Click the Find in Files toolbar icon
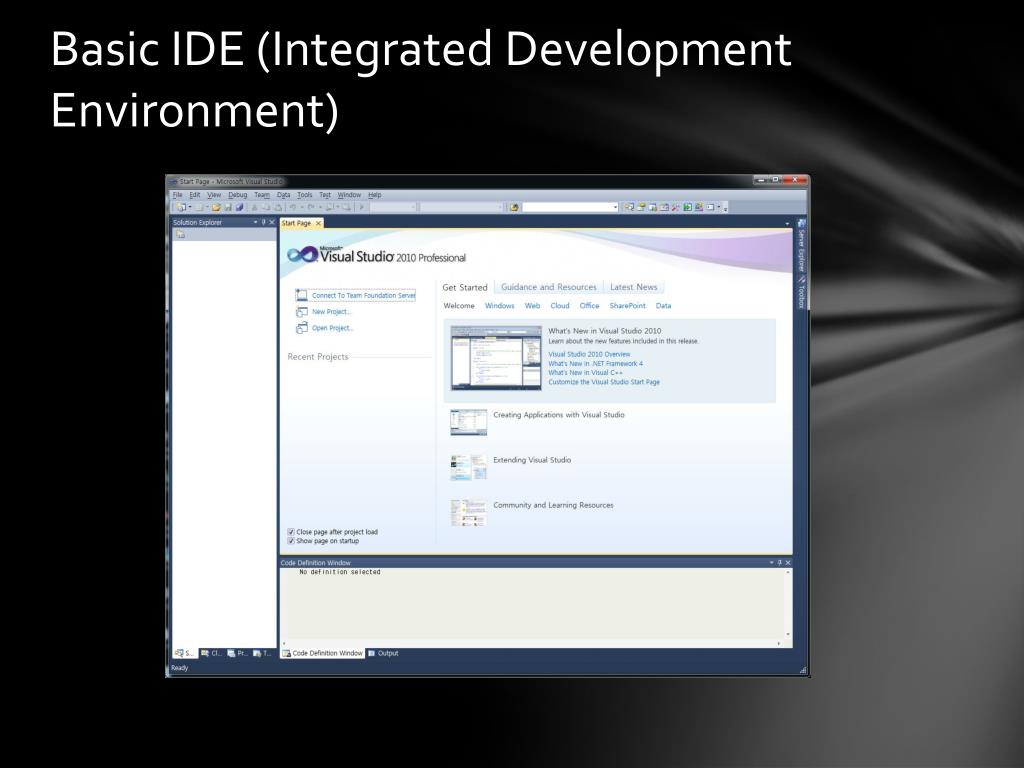1024x768 pixels. tap(515, 207)
